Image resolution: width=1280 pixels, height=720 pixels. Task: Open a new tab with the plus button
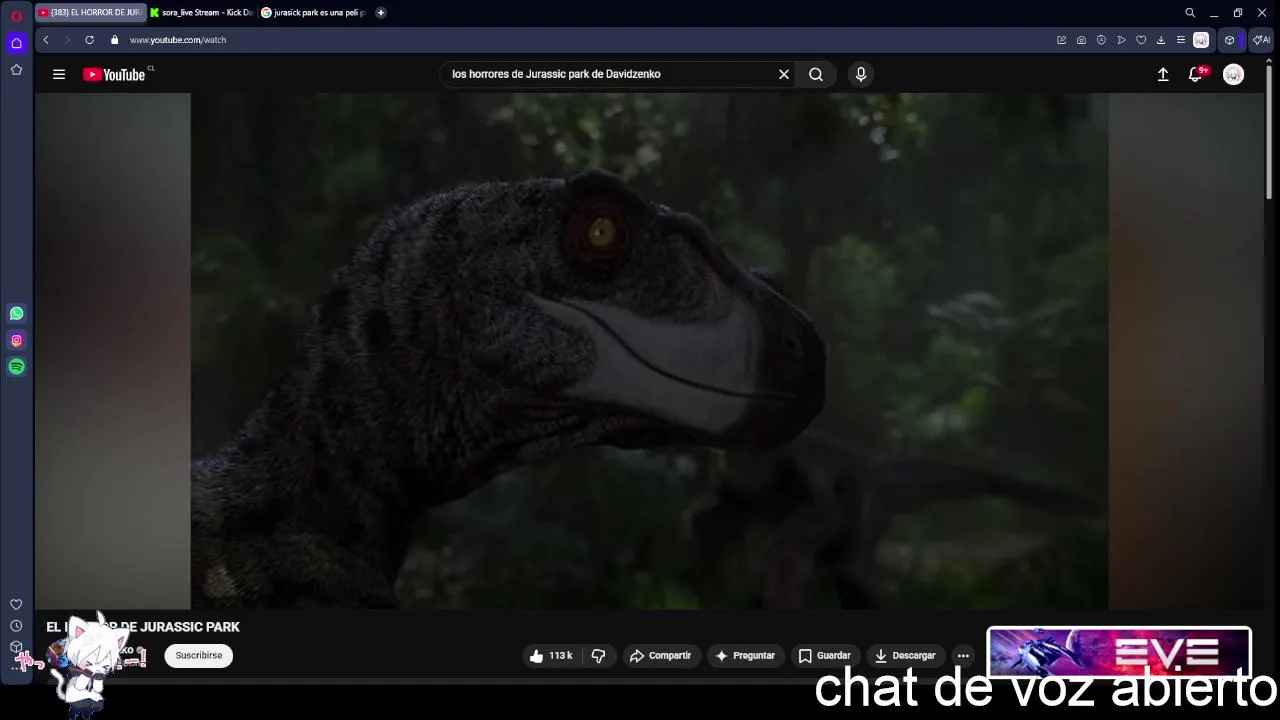(x=381, y=13)
